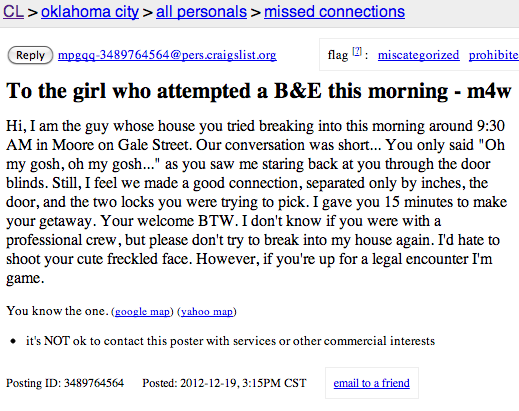Flag the post as miscategorized
Image resolution: width=519 pixels, height=411 pixels.
(418, 55)
